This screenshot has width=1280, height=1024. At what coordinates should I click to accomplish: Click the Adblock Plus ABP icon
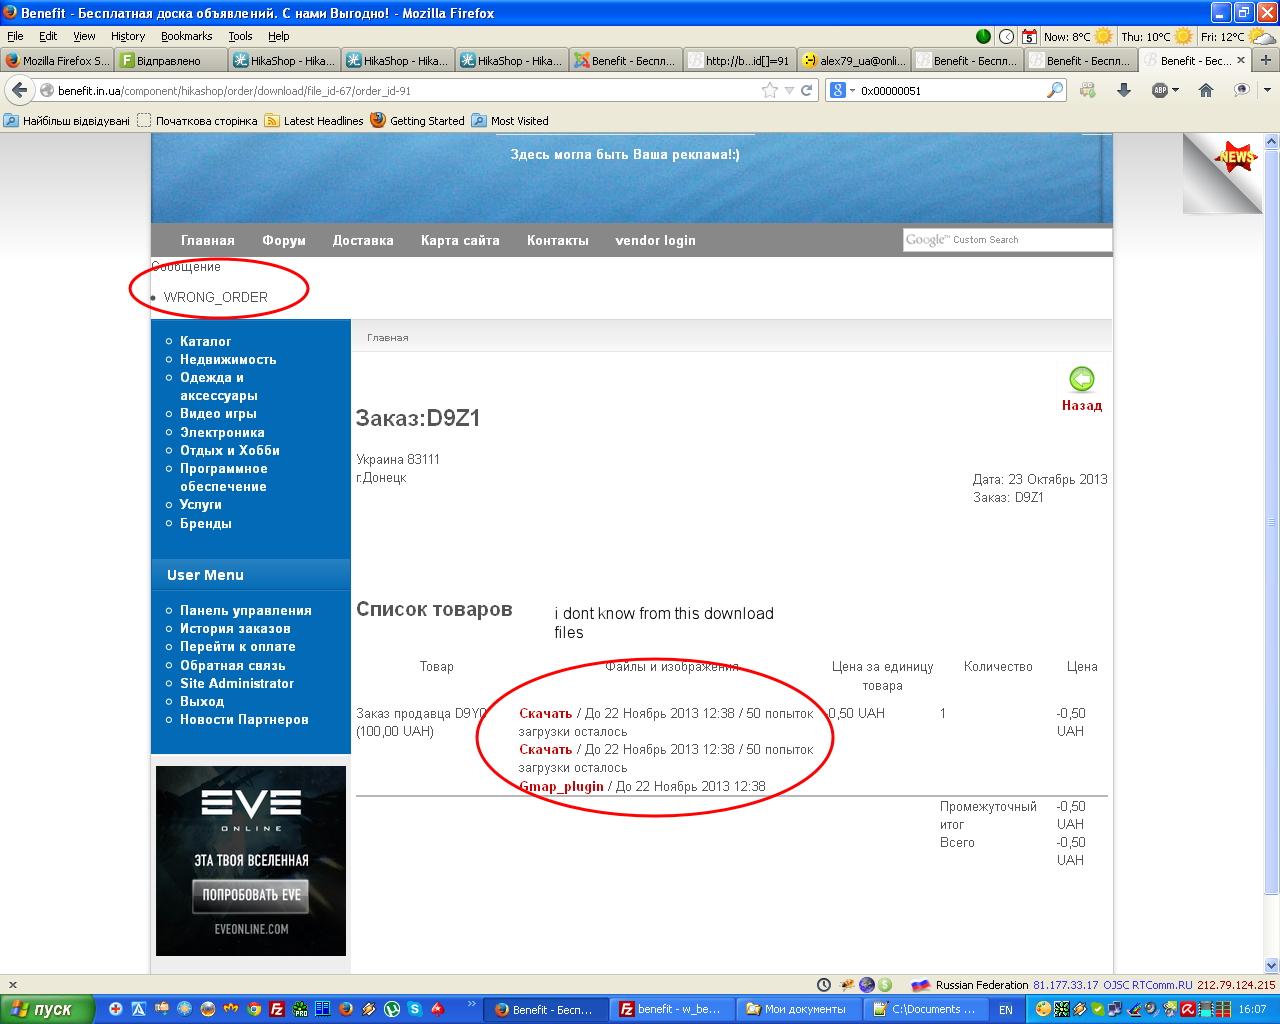coord(1159,90)
